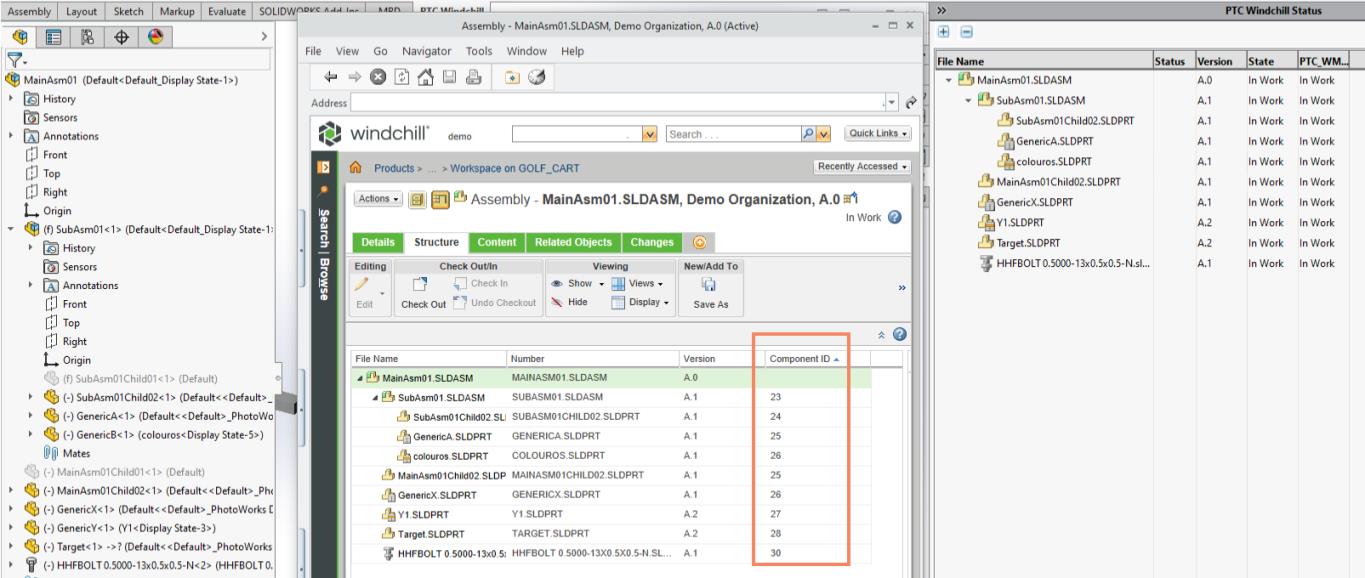This screenshot has height=578, width=1365.
Task: Click the Print icon in Windchill toolbar
Action: [x=473, y=75]
